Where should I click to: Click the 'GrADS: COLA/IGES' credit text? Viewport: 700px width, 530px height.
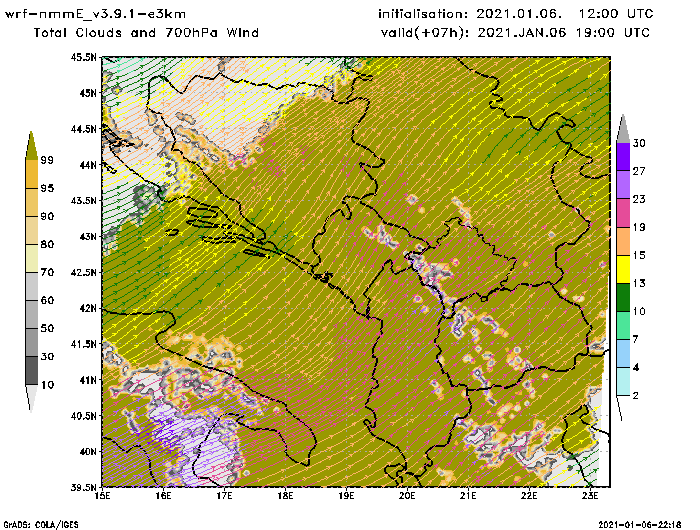[x=41, y=525]
